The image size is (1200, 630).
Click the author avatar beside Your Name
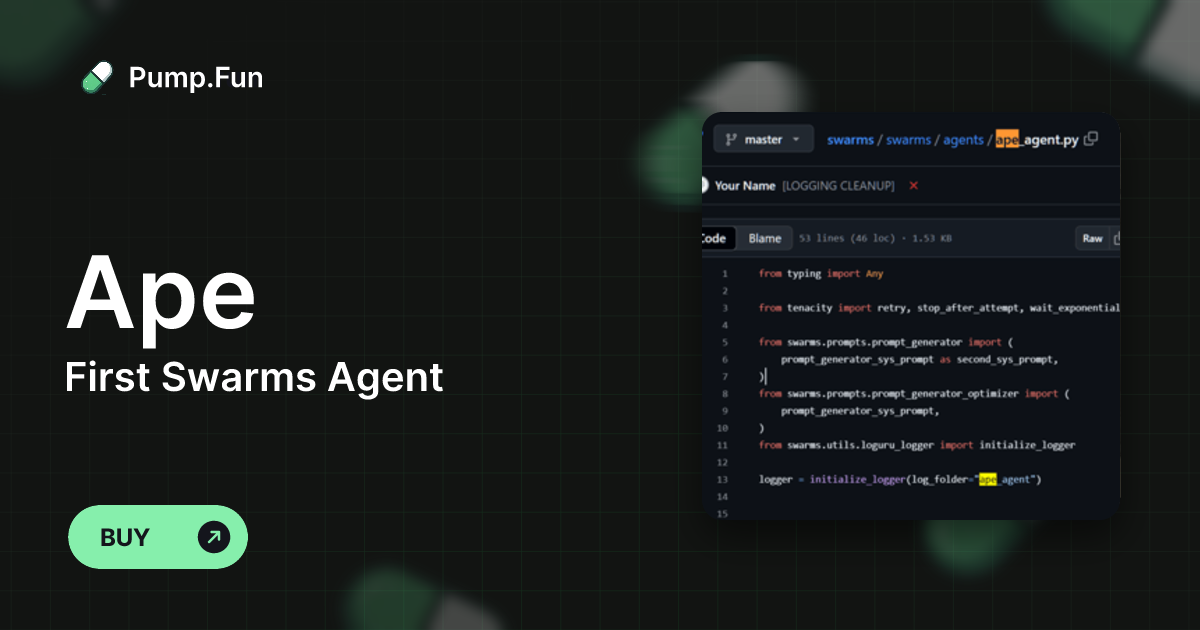pyautogui.click(x=706, y=185)
